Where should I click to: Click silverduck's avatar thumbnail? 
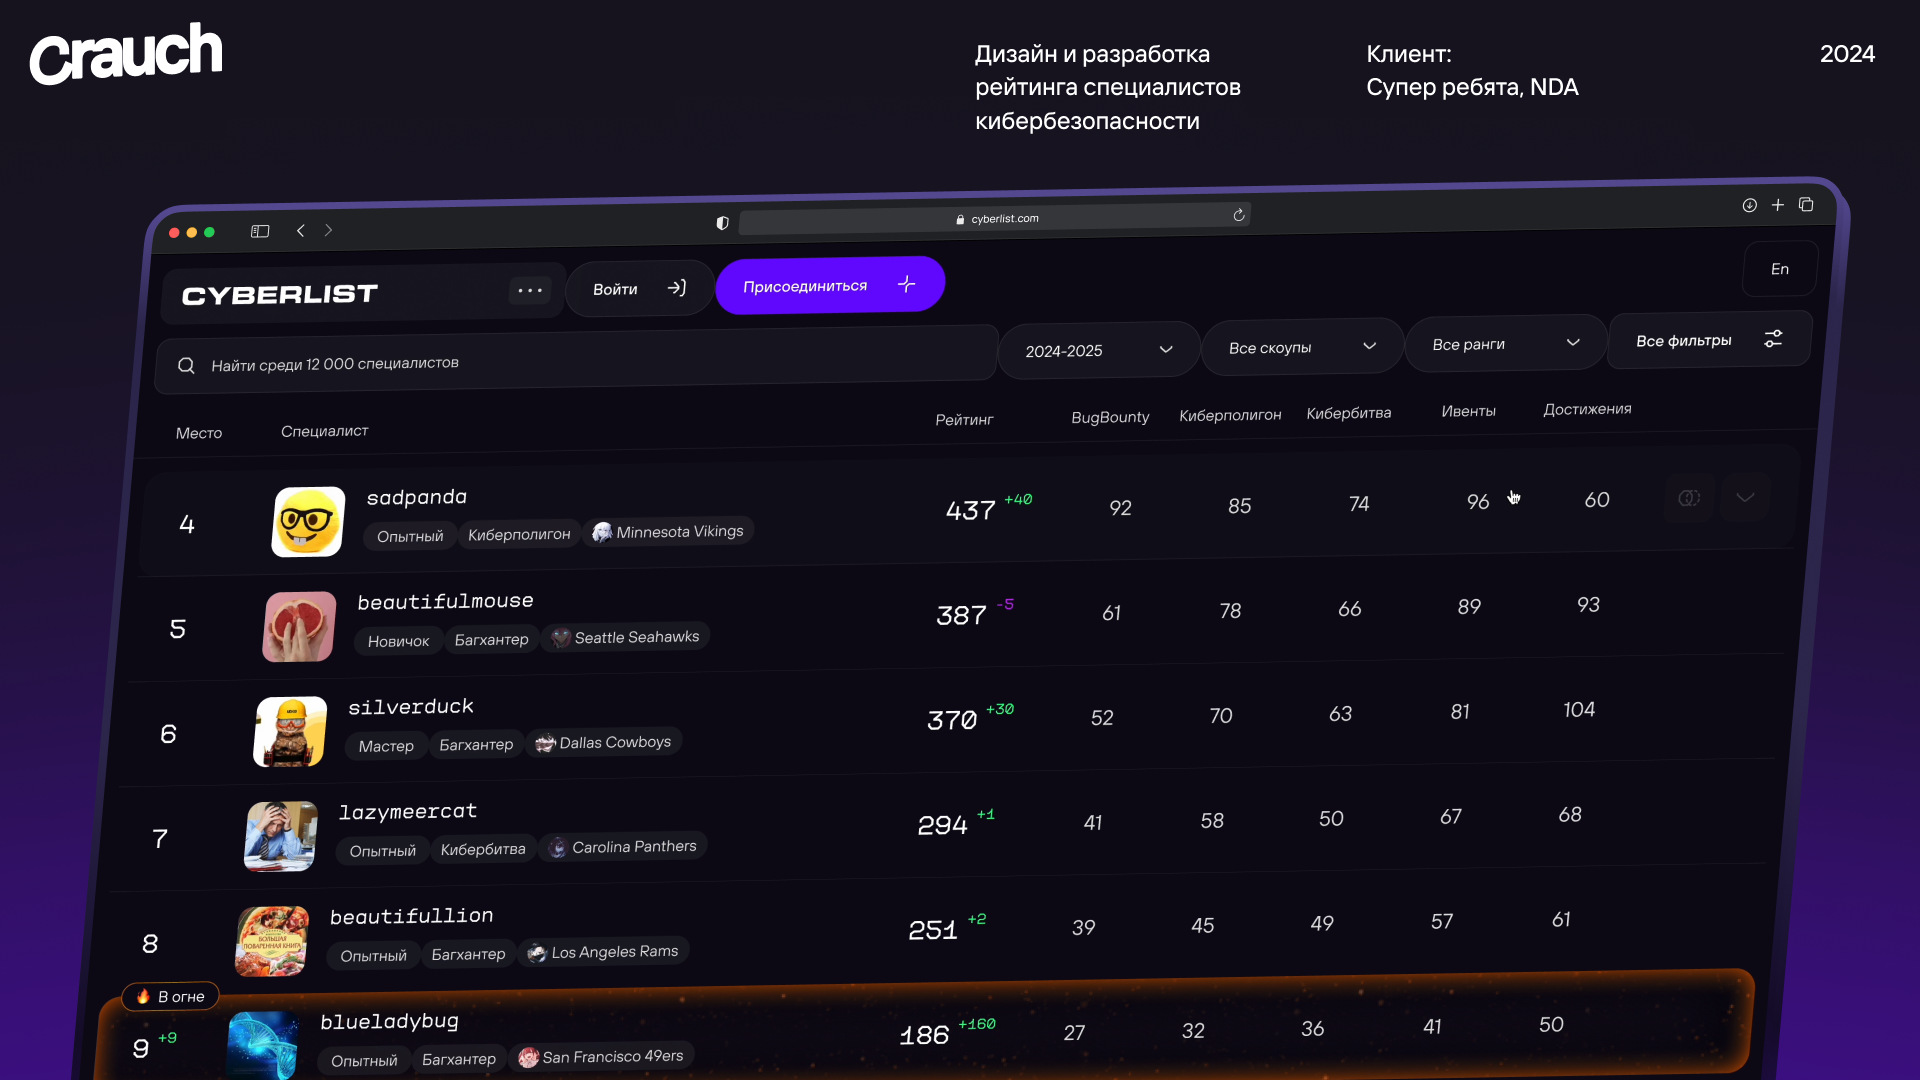tap(290, 732)
